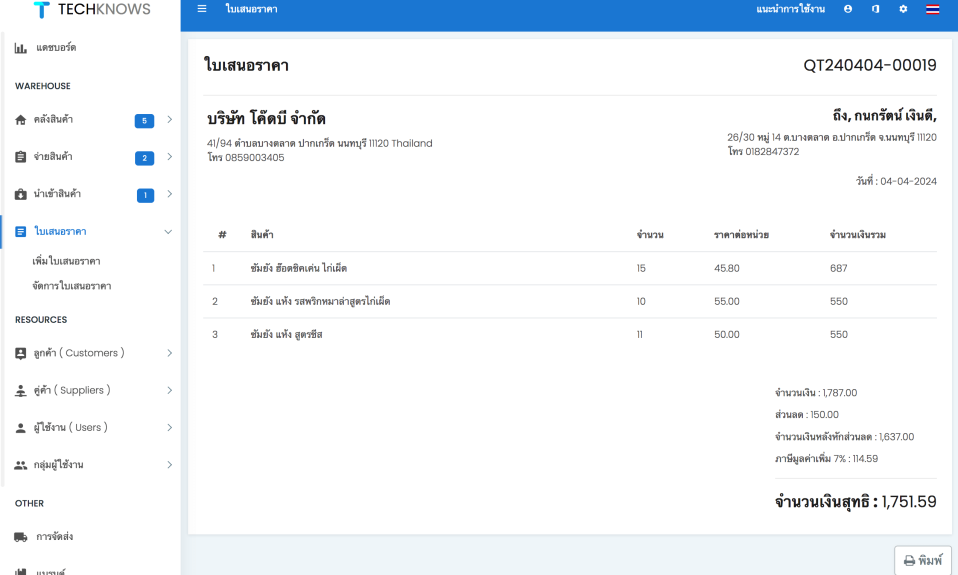Viewport: 958px width, 575px height.
Task: Click the badge showing 1 on นำเข้าสินค้า
Action: (145, 195)
